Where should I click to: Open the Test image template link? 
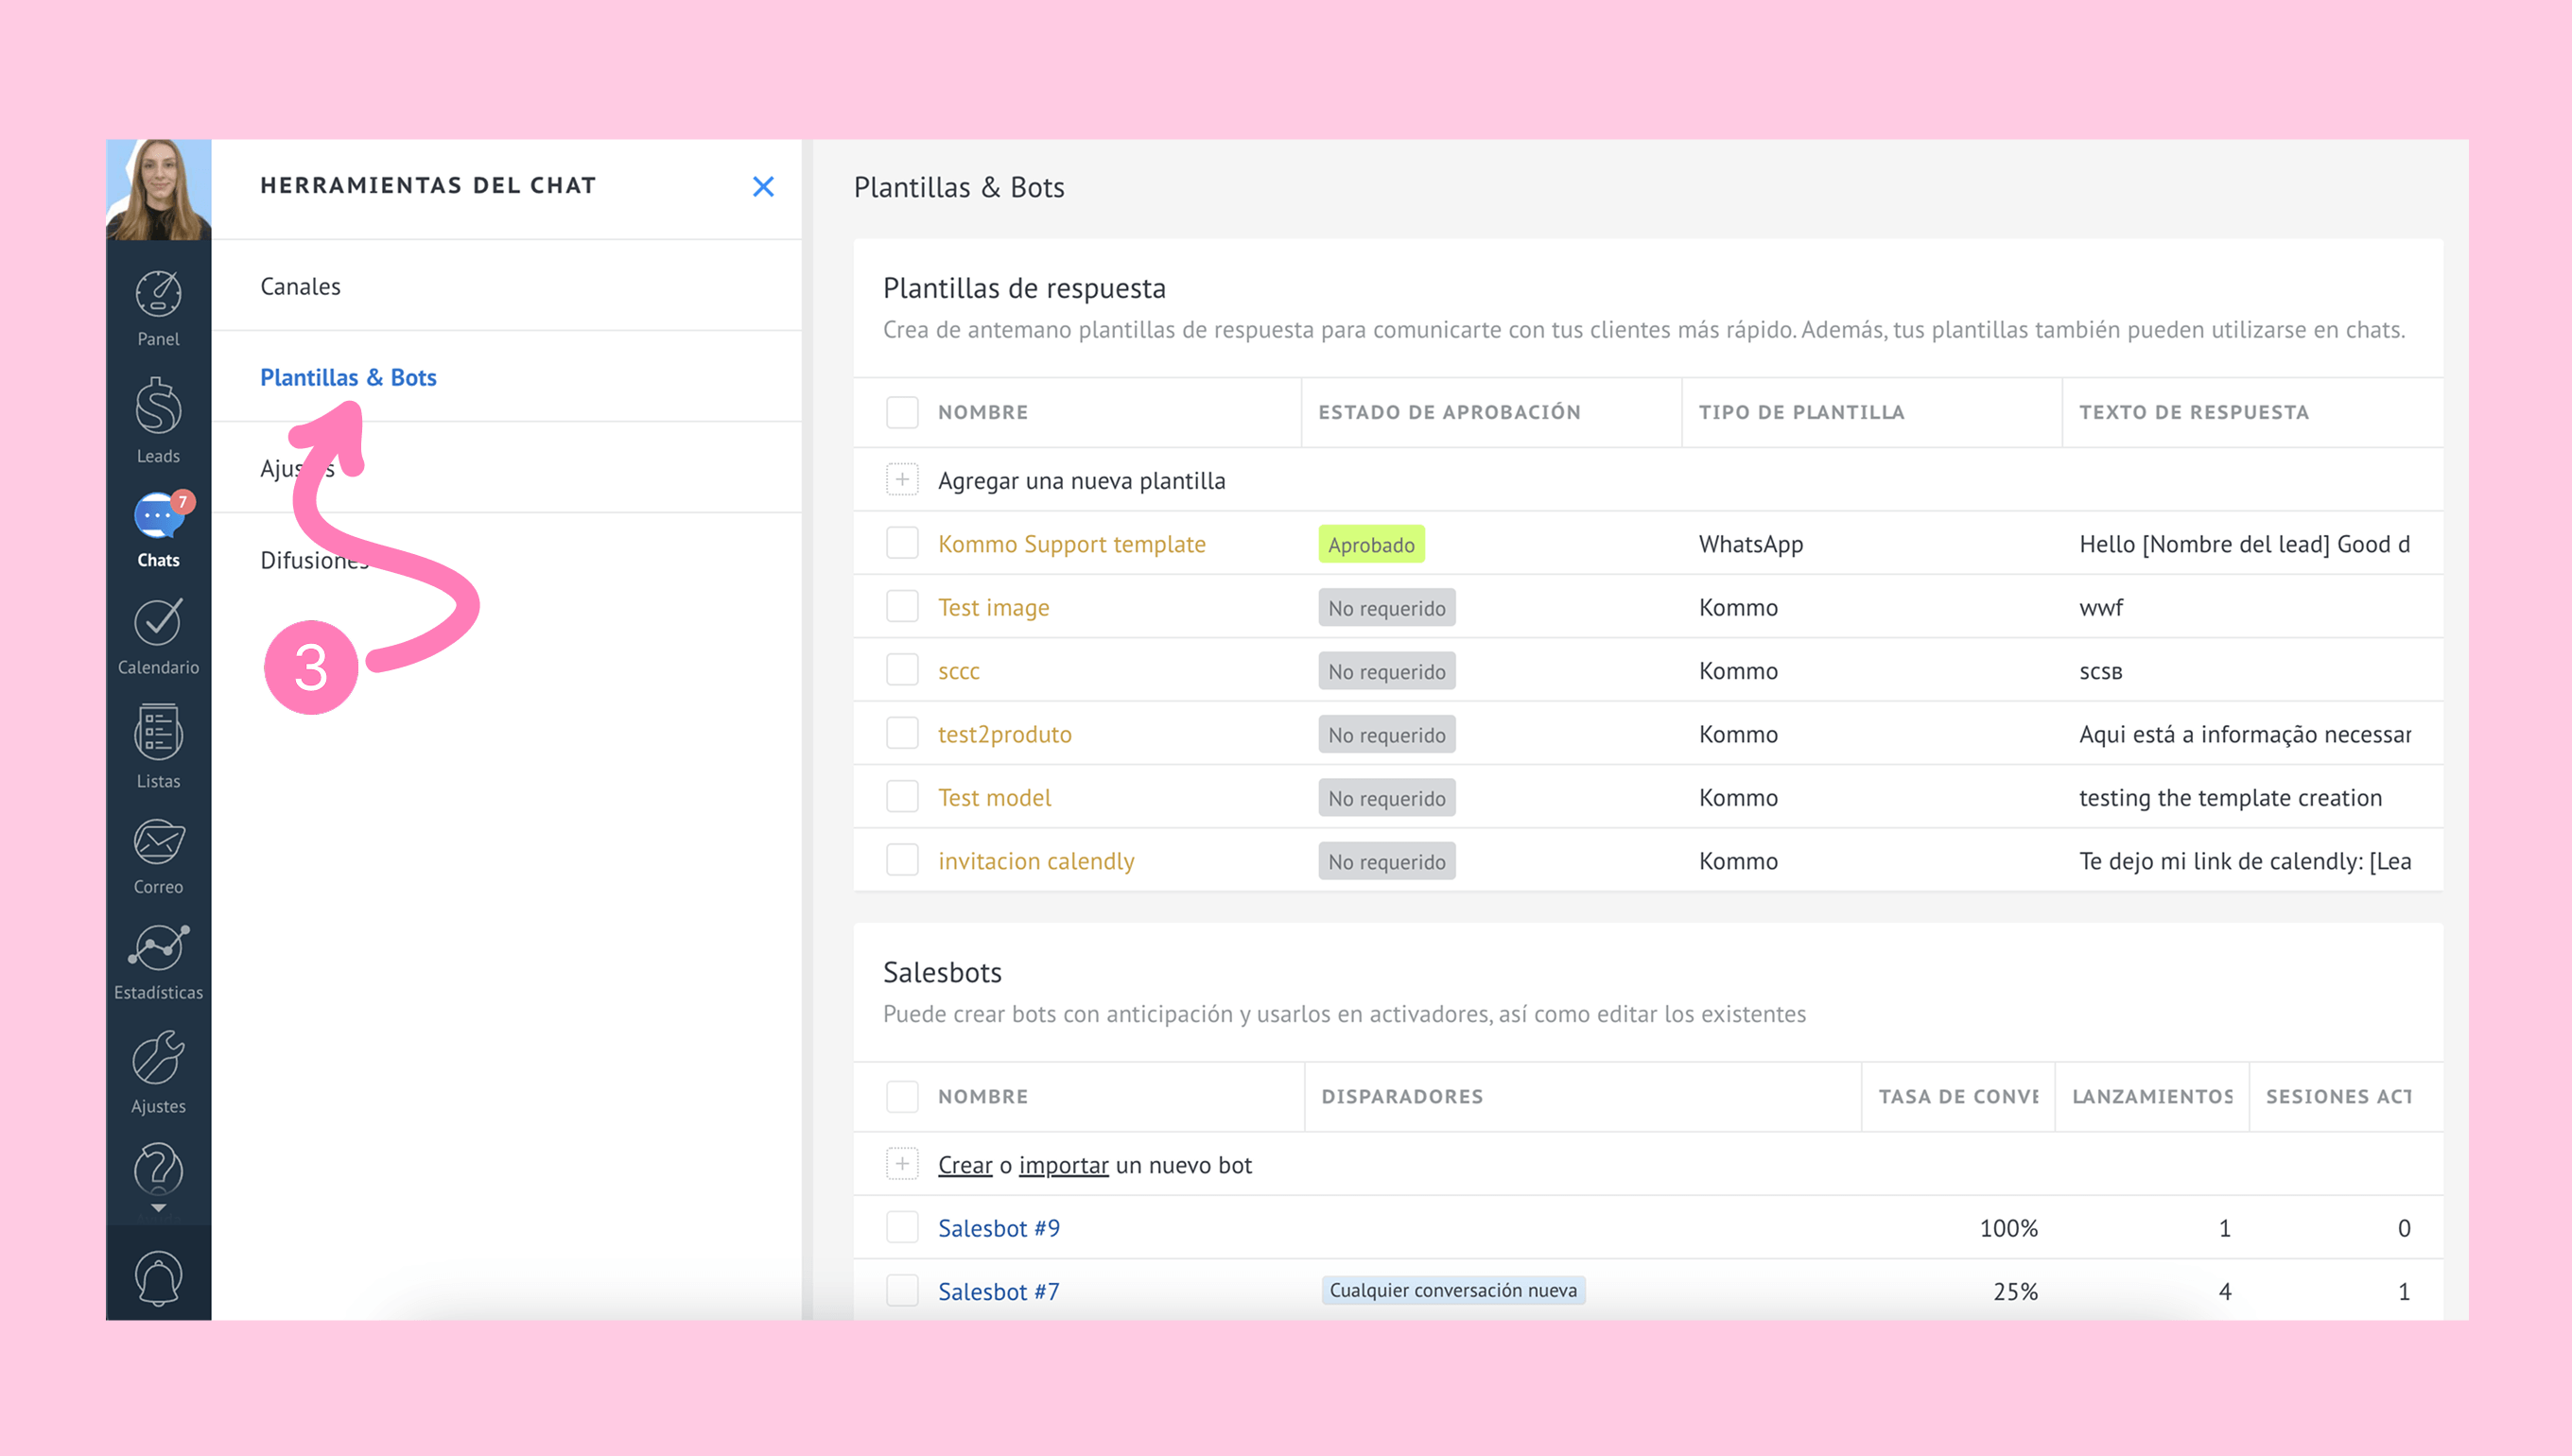point(993,607)
